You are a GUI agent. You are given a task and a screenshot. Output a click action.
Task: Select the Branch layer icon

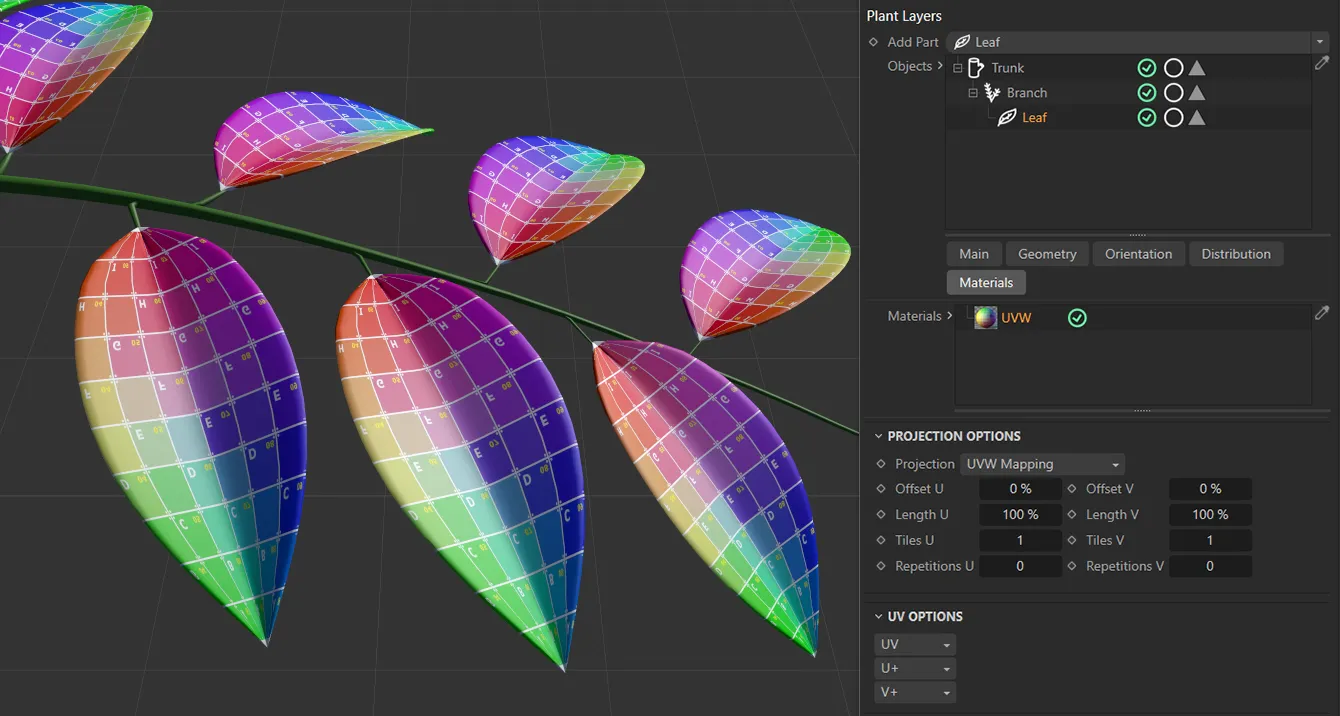tap(991, 92)
